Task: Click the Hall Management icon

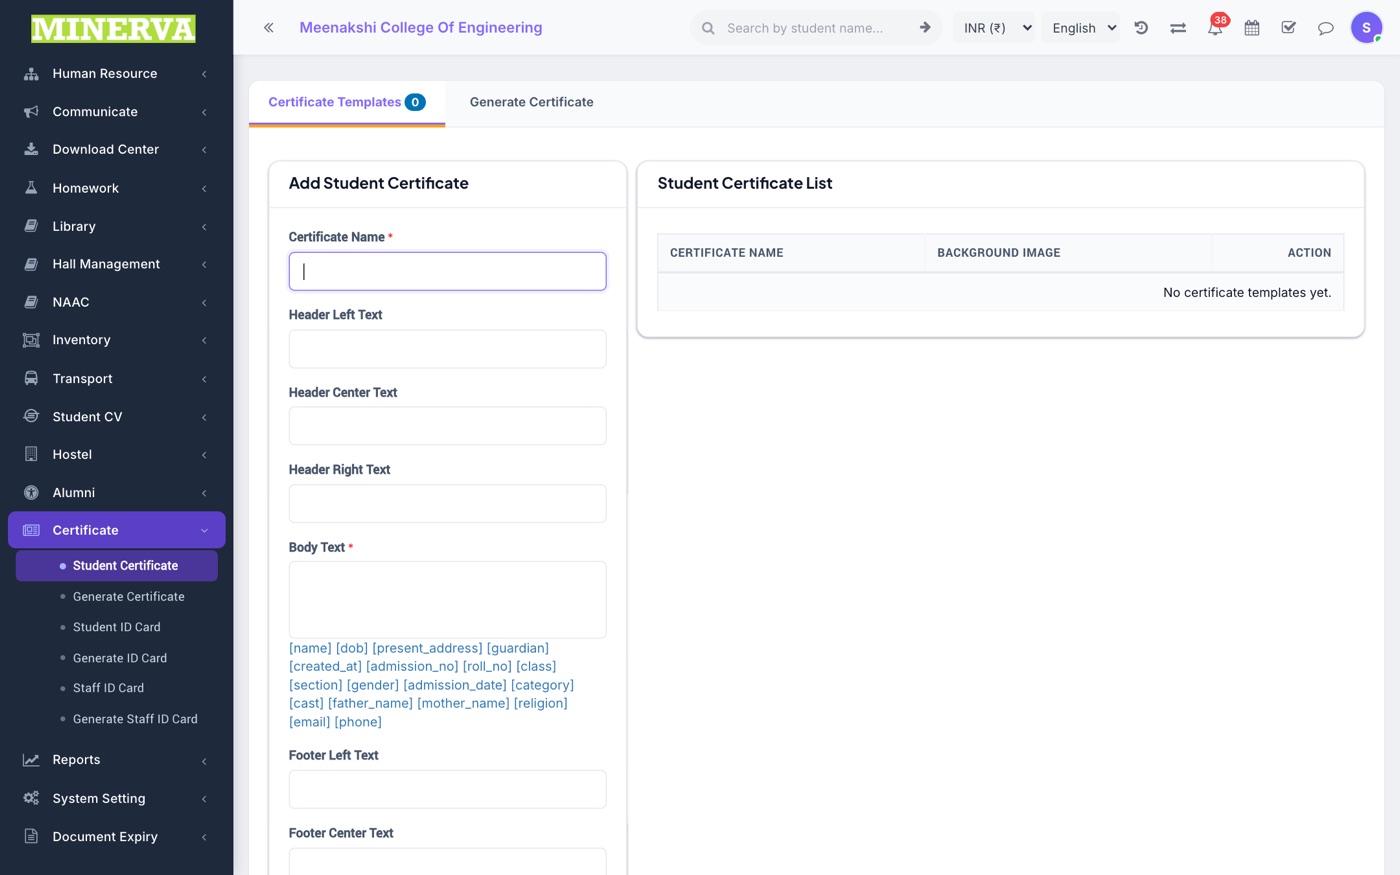Action: pos(31,264)
